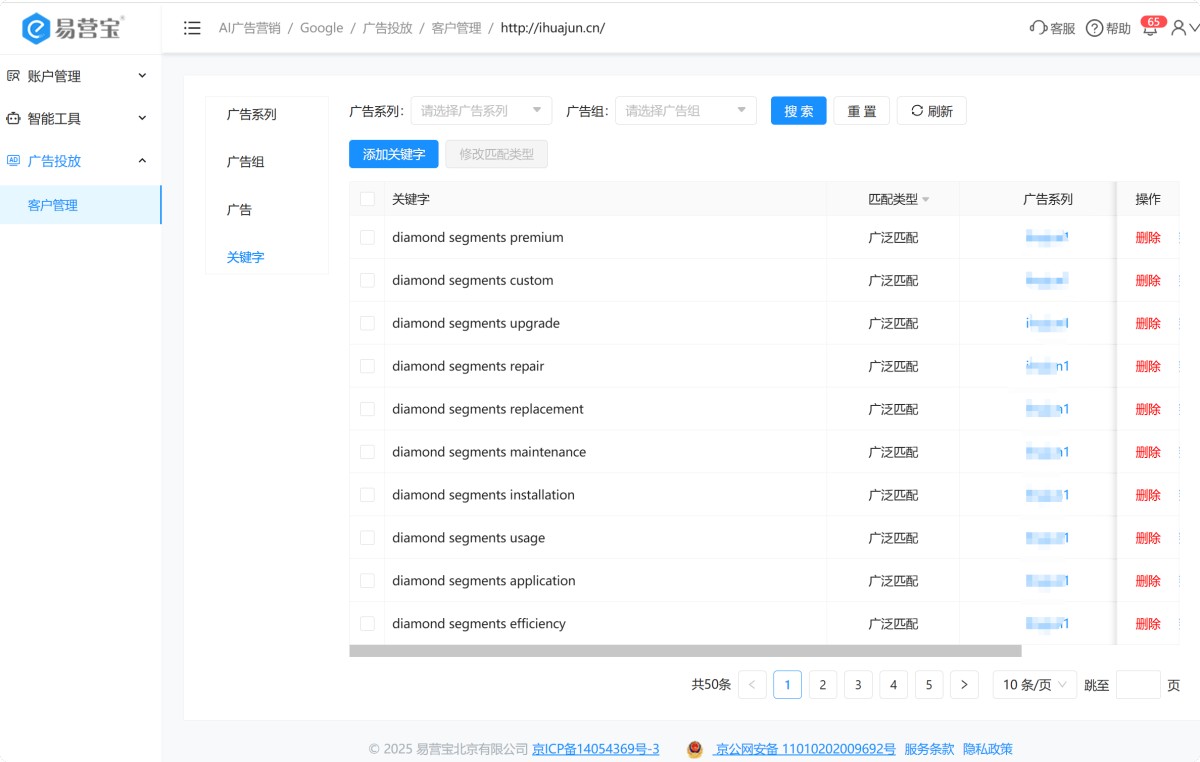Open the notifications bell with badge 65
The height and width of the screenshot is (762, 1200).
pyautogui.click(x=1150, y=28)
